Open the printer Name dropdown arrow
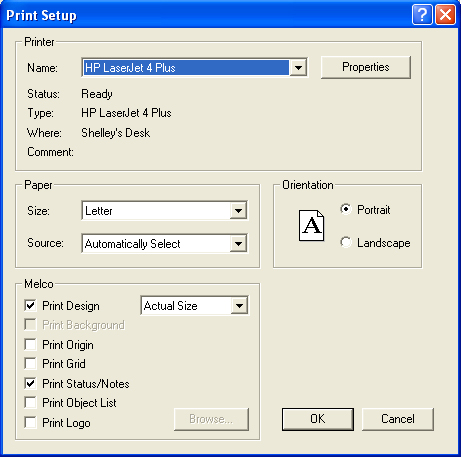Image resolution: width=461 pixels, height=458 pixels. (298, 68)
